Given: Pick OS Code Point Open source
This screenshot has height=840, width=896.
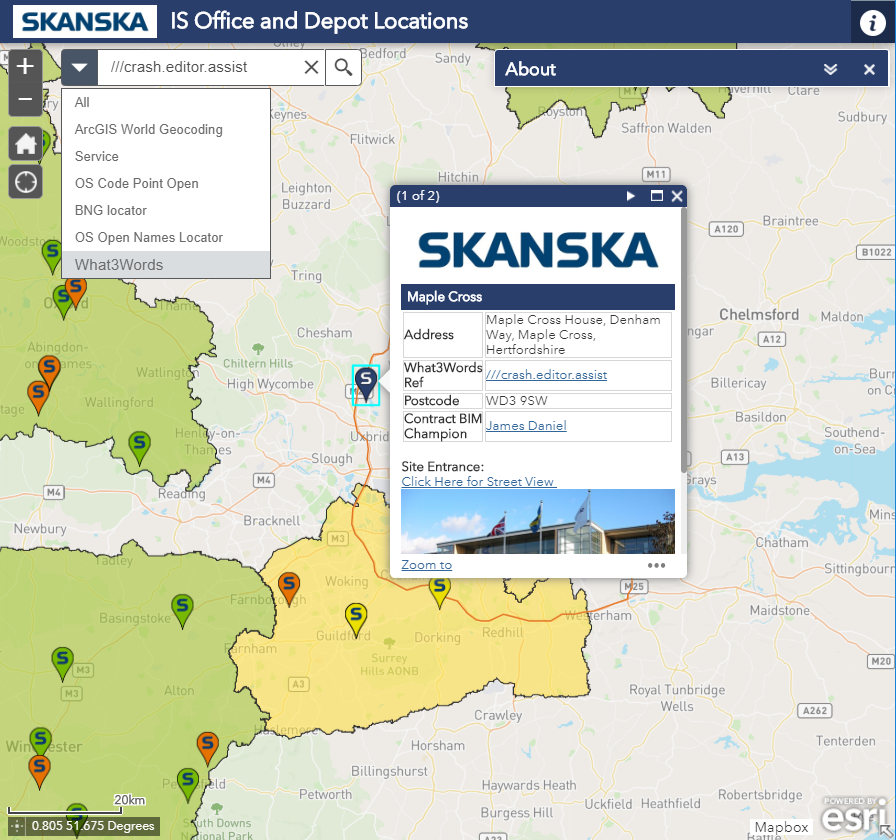Looking at the screenshot, I should [136, 183].
